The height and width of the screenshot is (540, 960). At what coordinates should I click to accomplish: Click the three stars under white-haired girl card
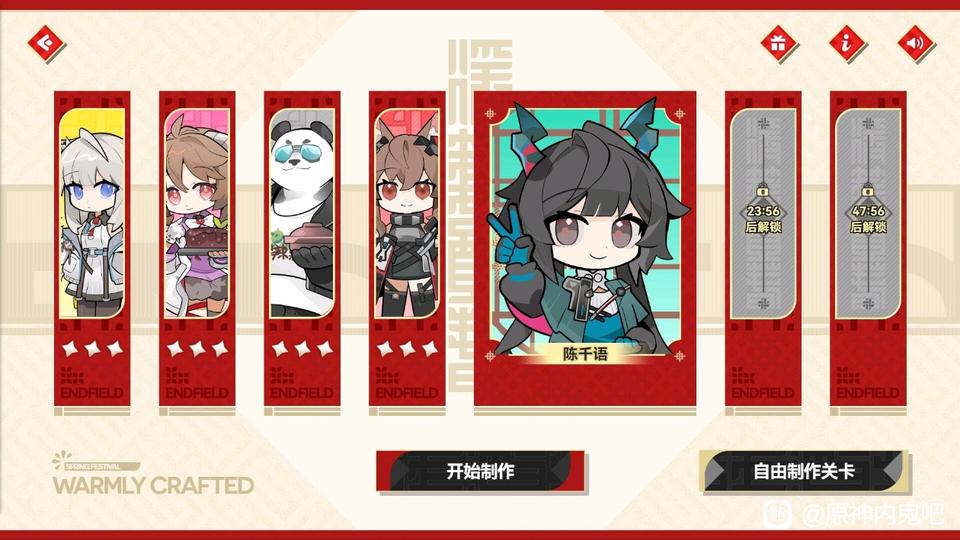[x=92, y=349]
